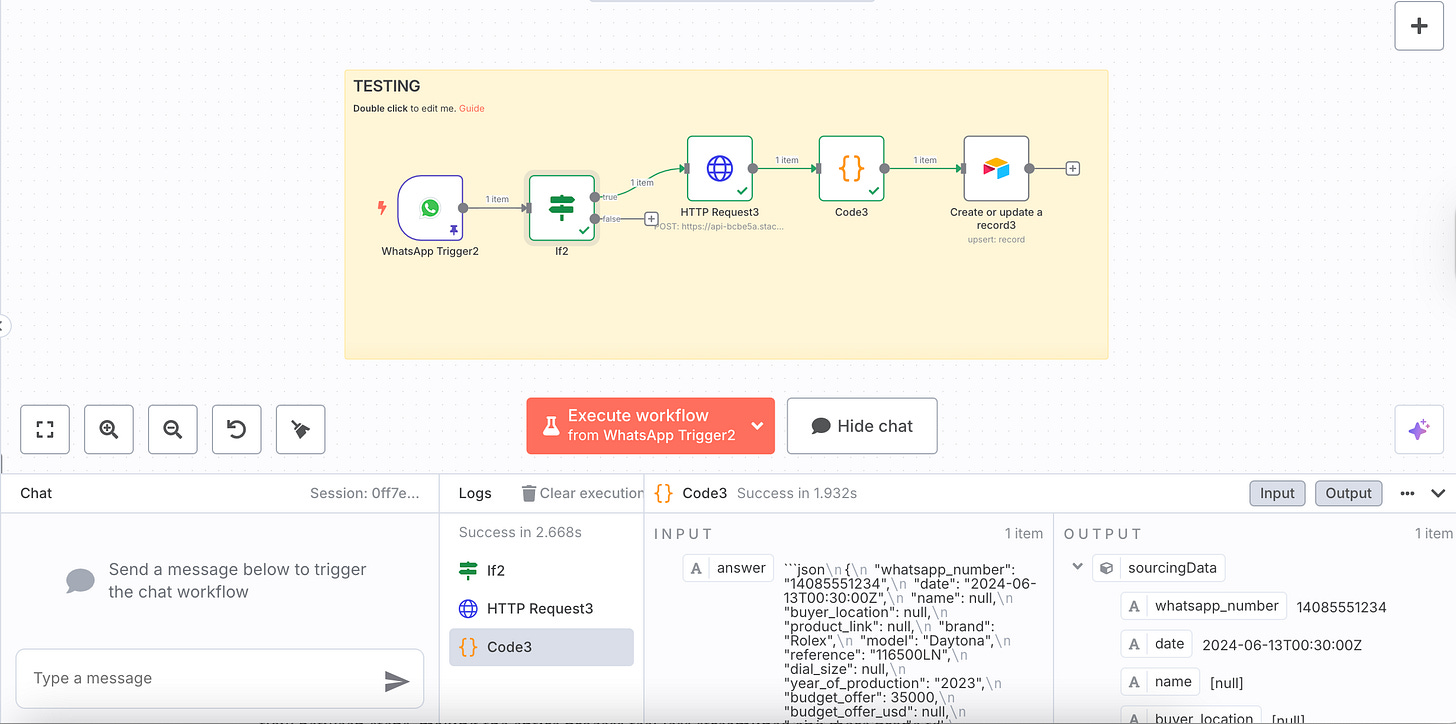Viewport: 1456px width, 724px height.
Task: Click the speech bubble icon in chat placeholder
Action: (x=80, y=581)
